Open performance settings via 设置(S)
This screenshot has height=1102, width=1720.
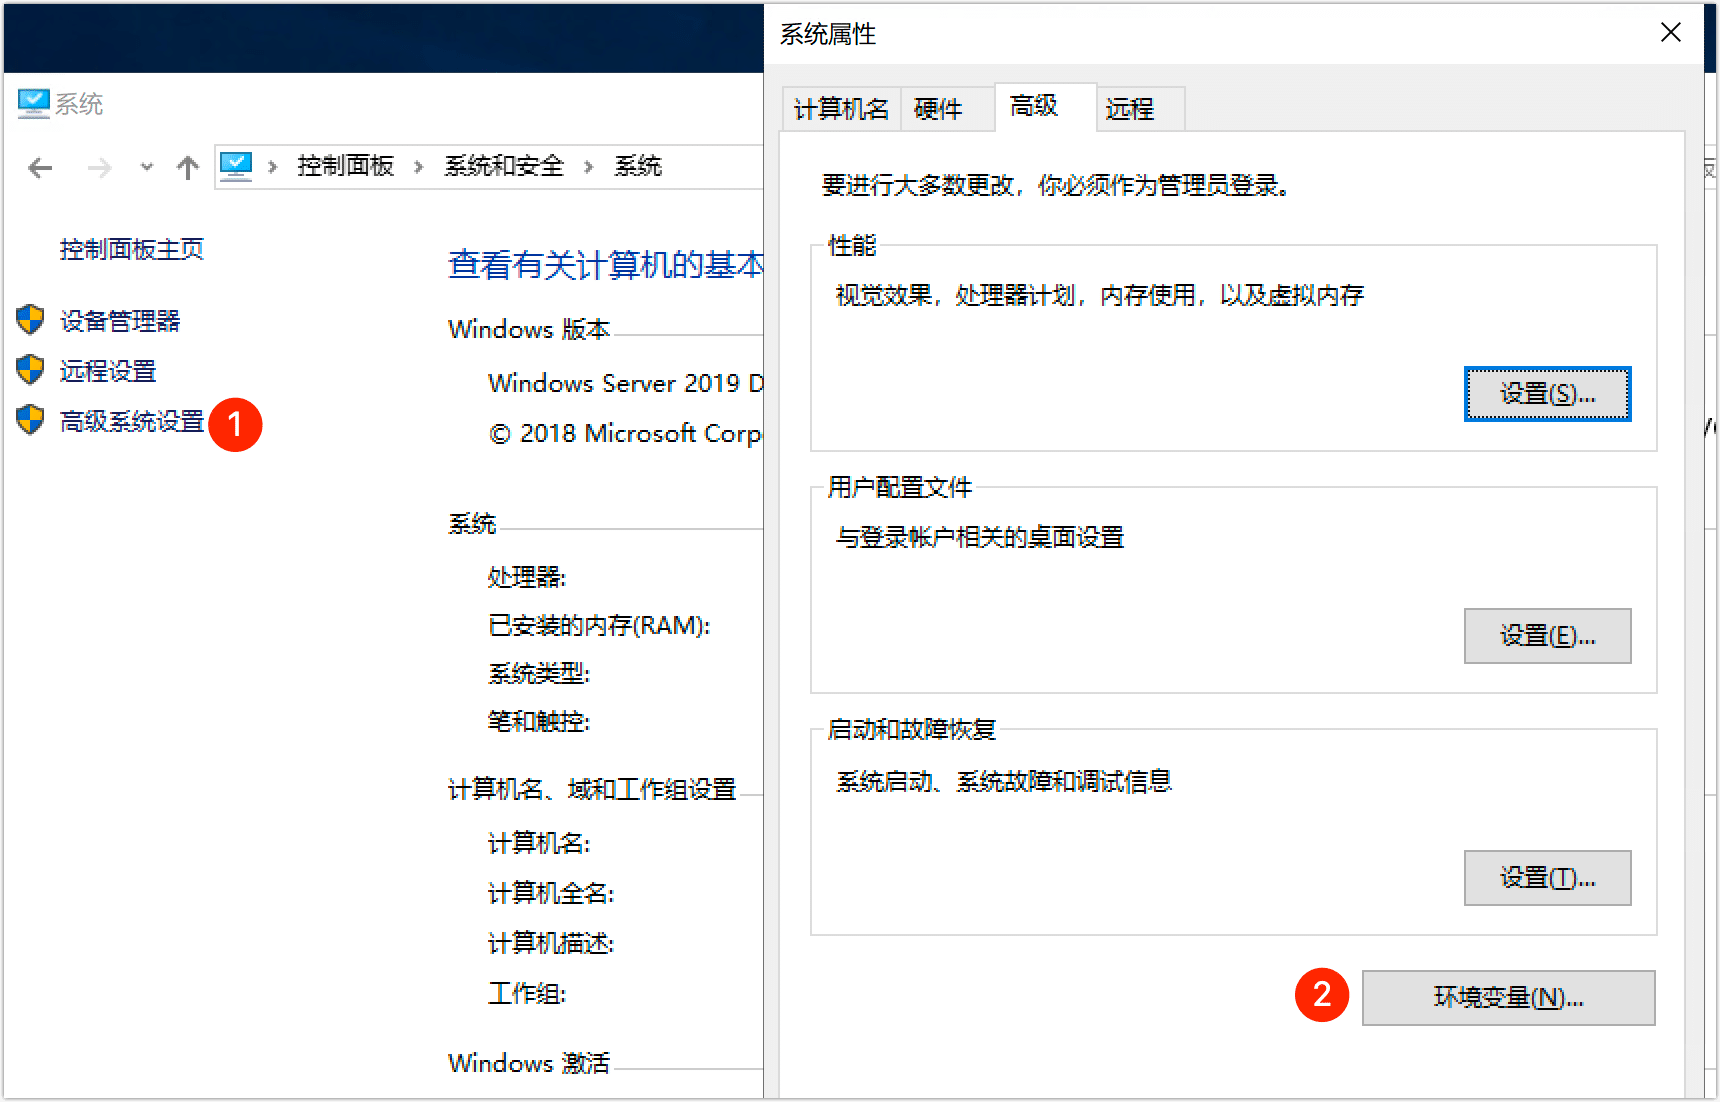tap(1547, 393)
